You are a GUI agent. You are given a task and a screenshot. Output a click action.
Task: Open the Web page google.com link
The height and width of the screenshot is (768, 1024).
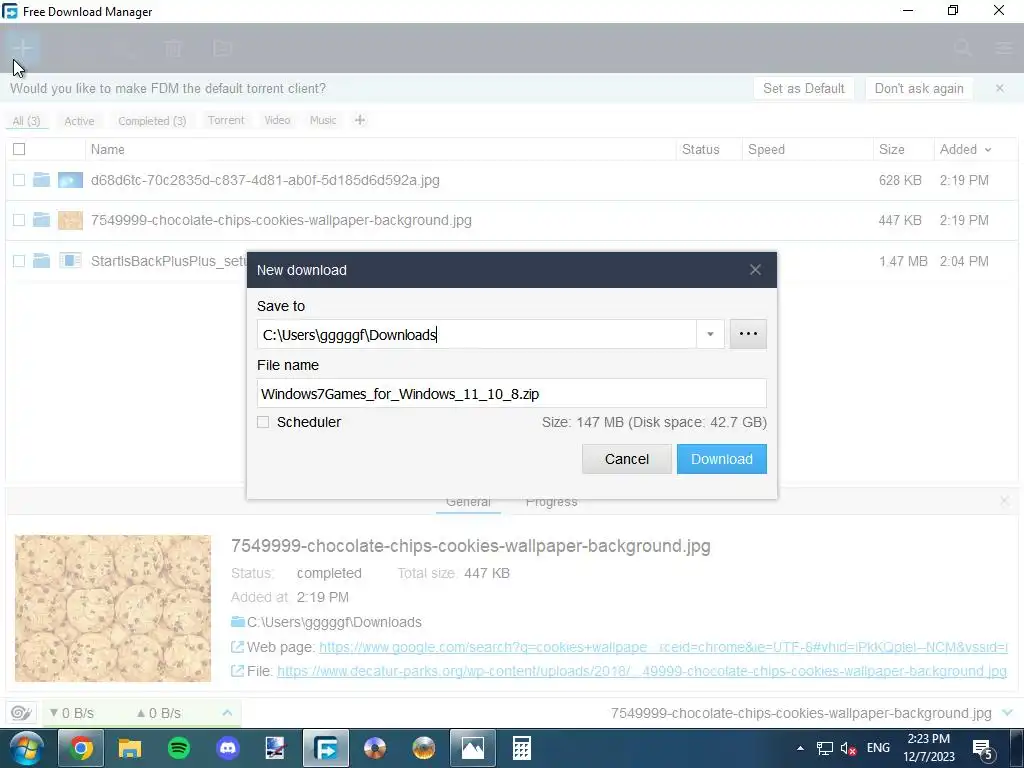[663, 647]
